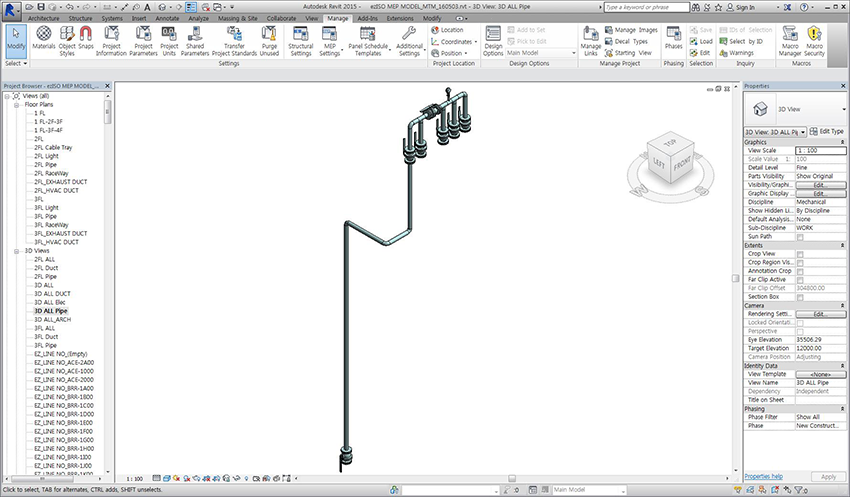Screen dimensions: 850x497
Task: Open the Properties help link
Action: pos(764,476)
